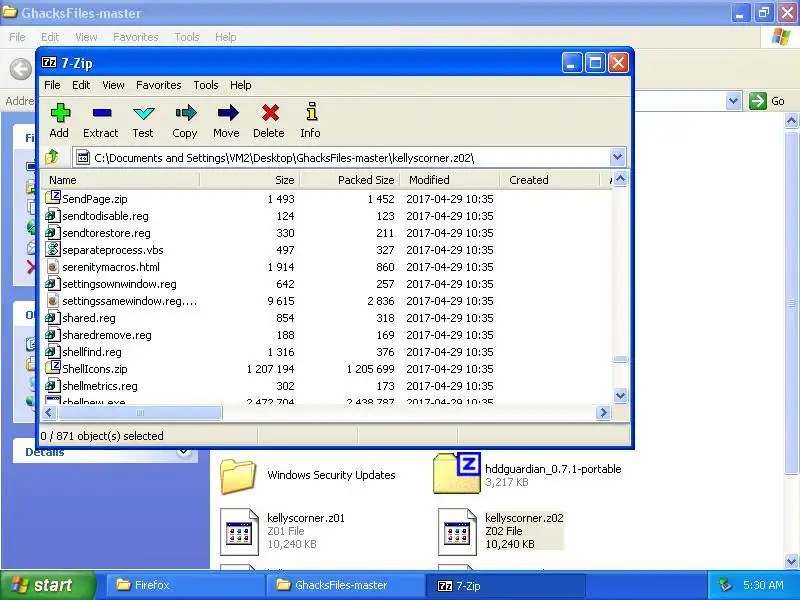Go up one folder level in 7-Zip
Image resolution: width=800 pixels, height=600 pixels.
(x=52, y=157)
